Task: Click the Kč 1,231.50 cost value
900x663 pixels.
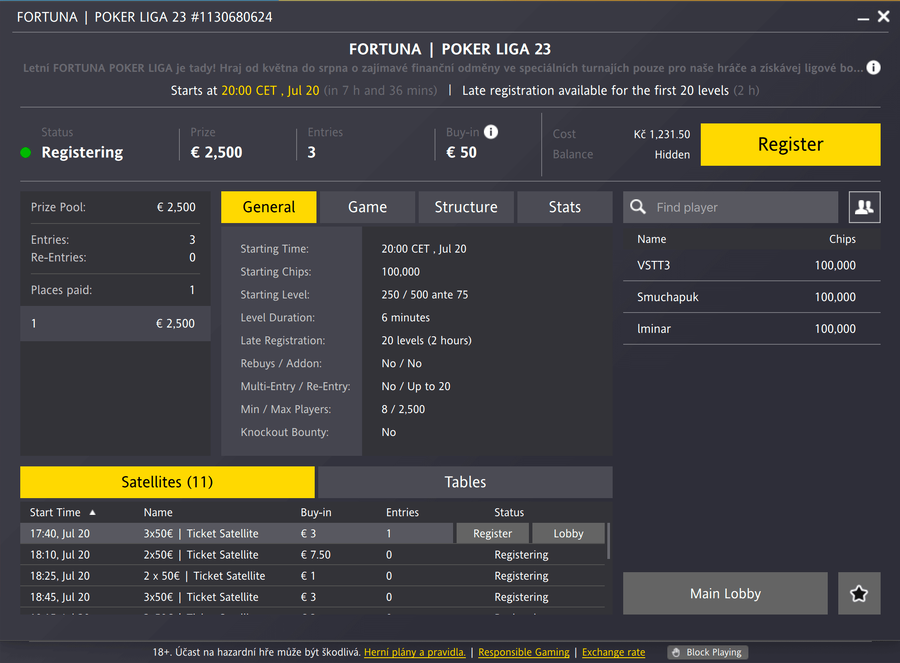Action: pyautogui.click(x=662, y=134)
